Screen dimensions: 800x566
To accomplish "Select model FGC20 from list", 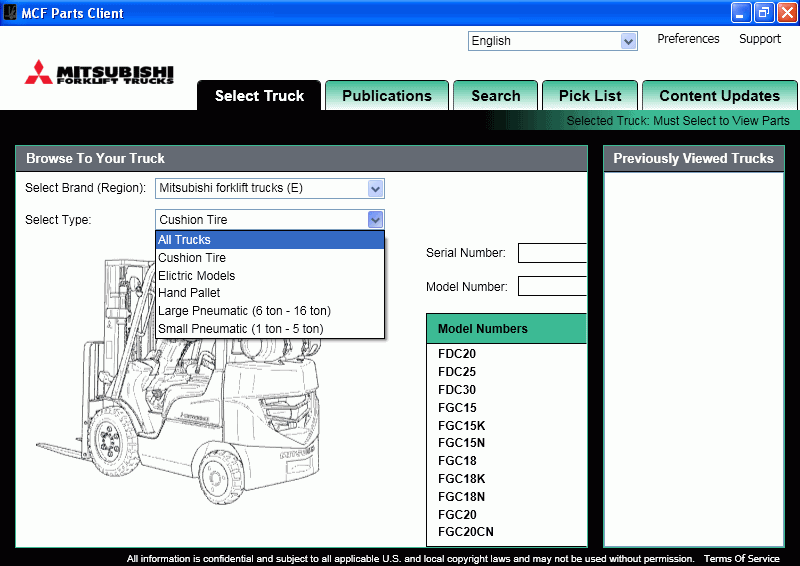I will click(x=457, y=514).
